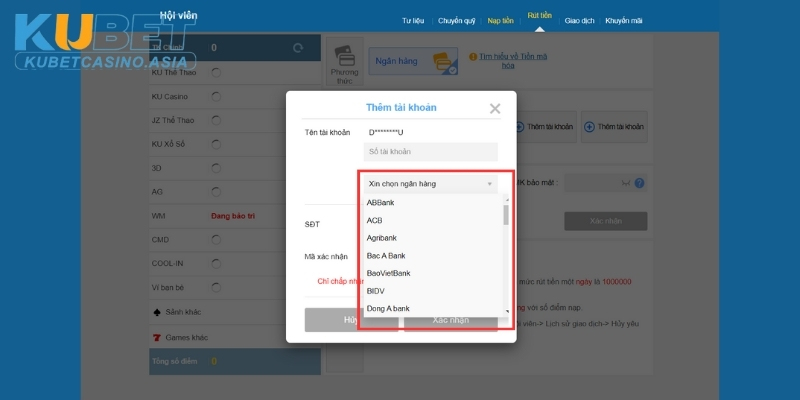Refresh the KU Thể Thao balance

pyautogui.click(x=216, y=72)
